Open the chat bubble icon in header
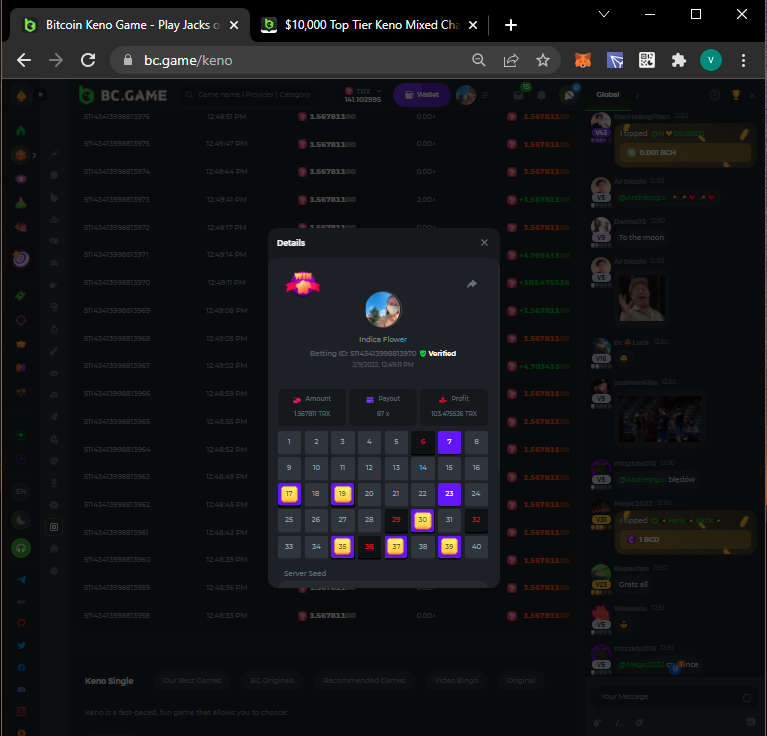 click(x=567, y=95)
